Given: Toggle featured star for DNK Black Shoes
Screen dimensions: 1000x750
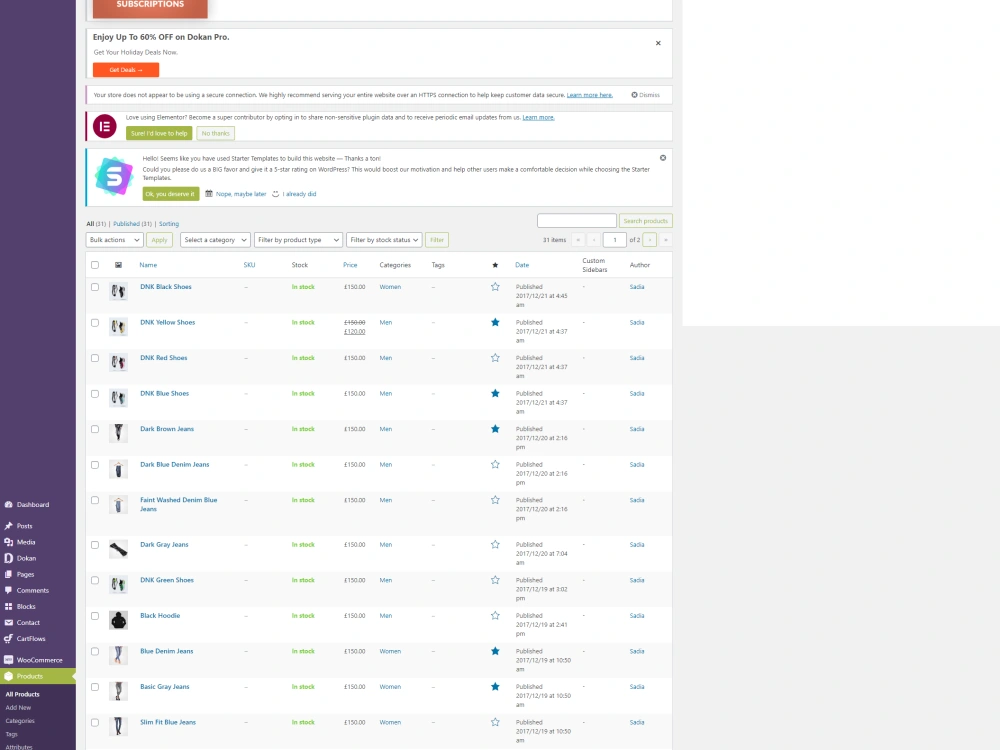Looking at the screenshot, I should 495,287.
